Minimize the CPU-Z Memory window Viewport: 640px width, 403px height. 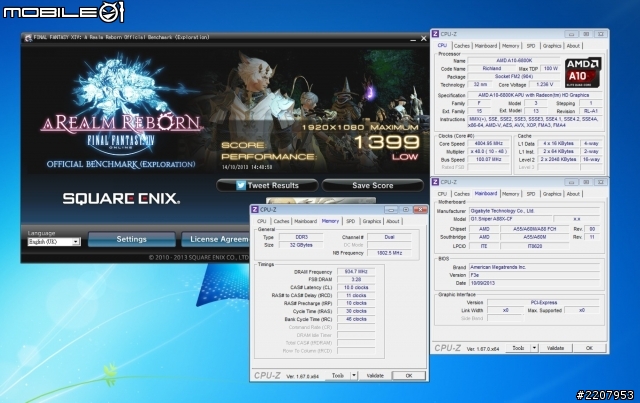tap(391, 209)
